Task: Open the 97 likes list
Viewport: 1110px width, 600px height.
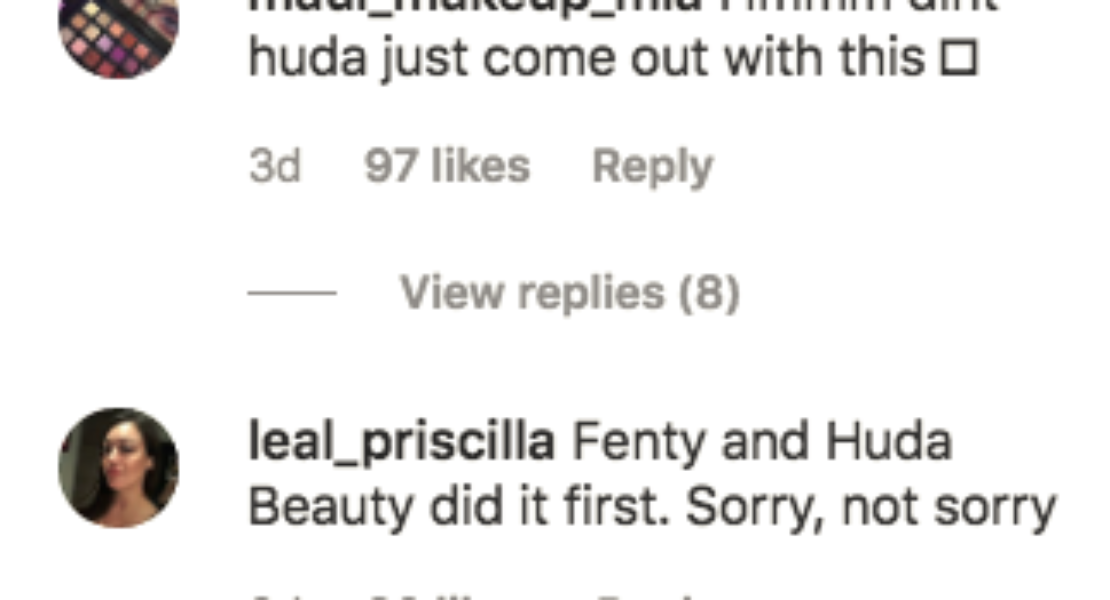Action: 446,166
